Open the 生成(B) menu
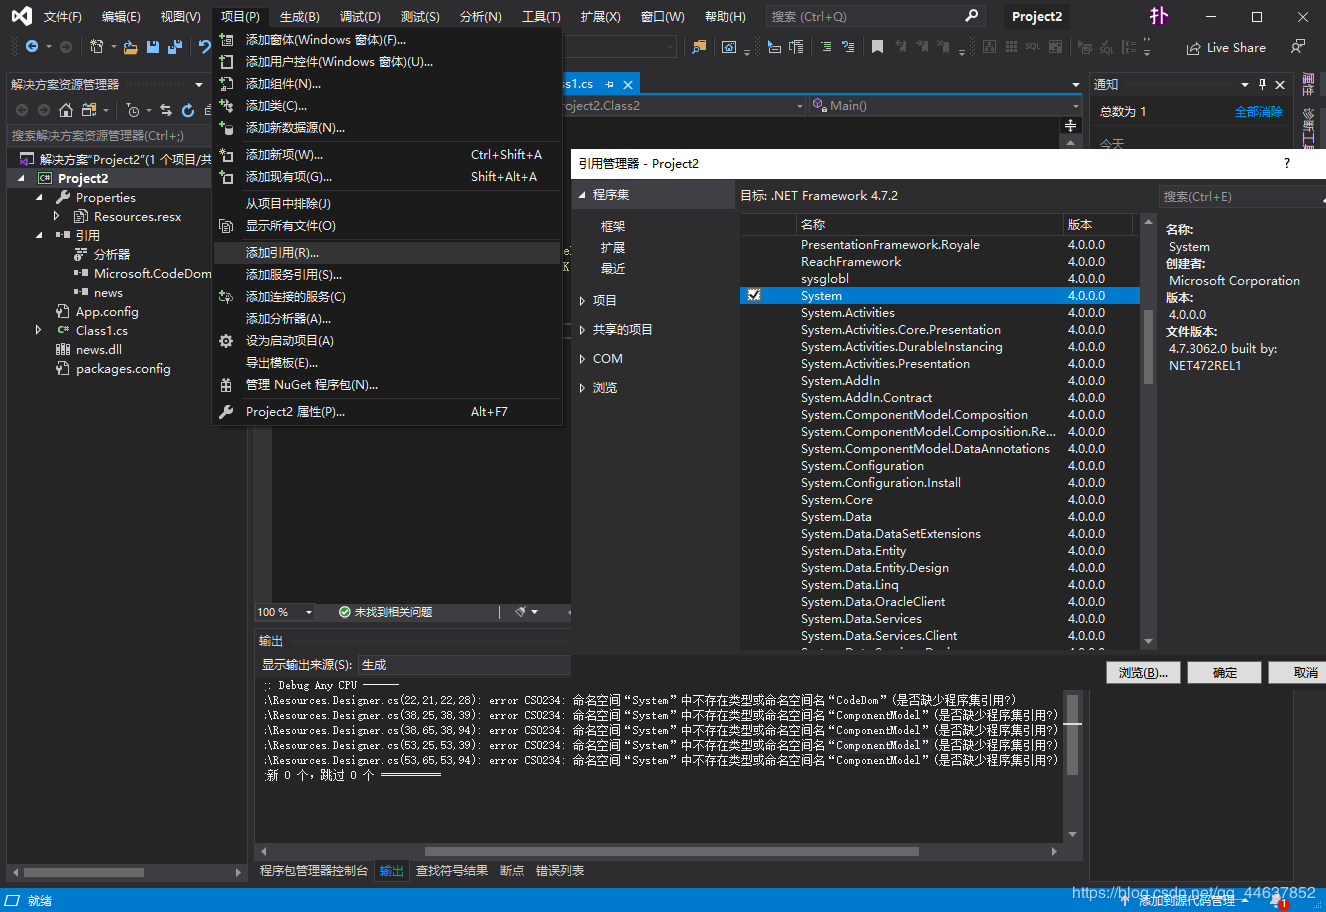Viewport: 1326px width, 912px height. 299,17
